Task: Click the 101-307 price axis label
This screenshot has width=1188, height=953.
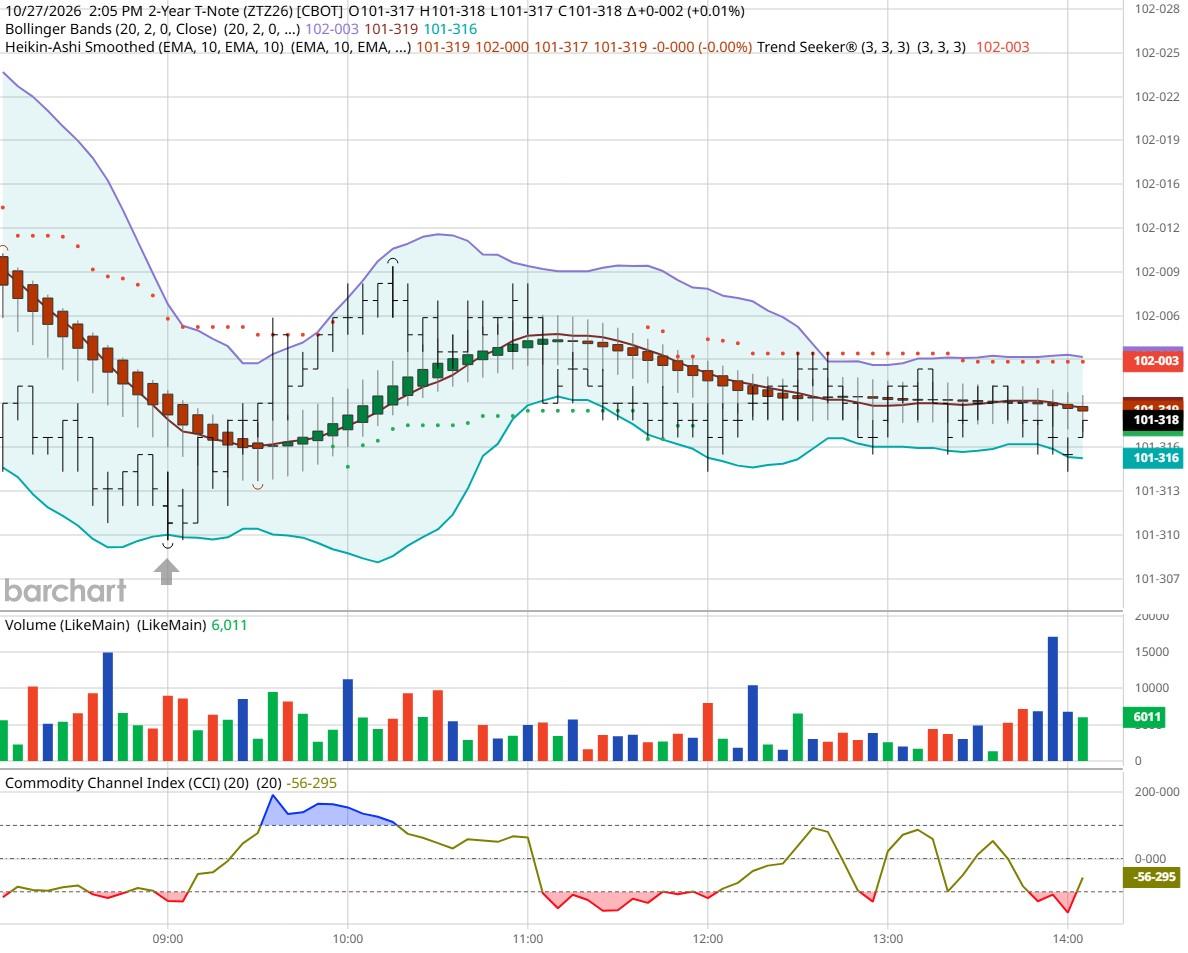Action: pos(1157,579)
